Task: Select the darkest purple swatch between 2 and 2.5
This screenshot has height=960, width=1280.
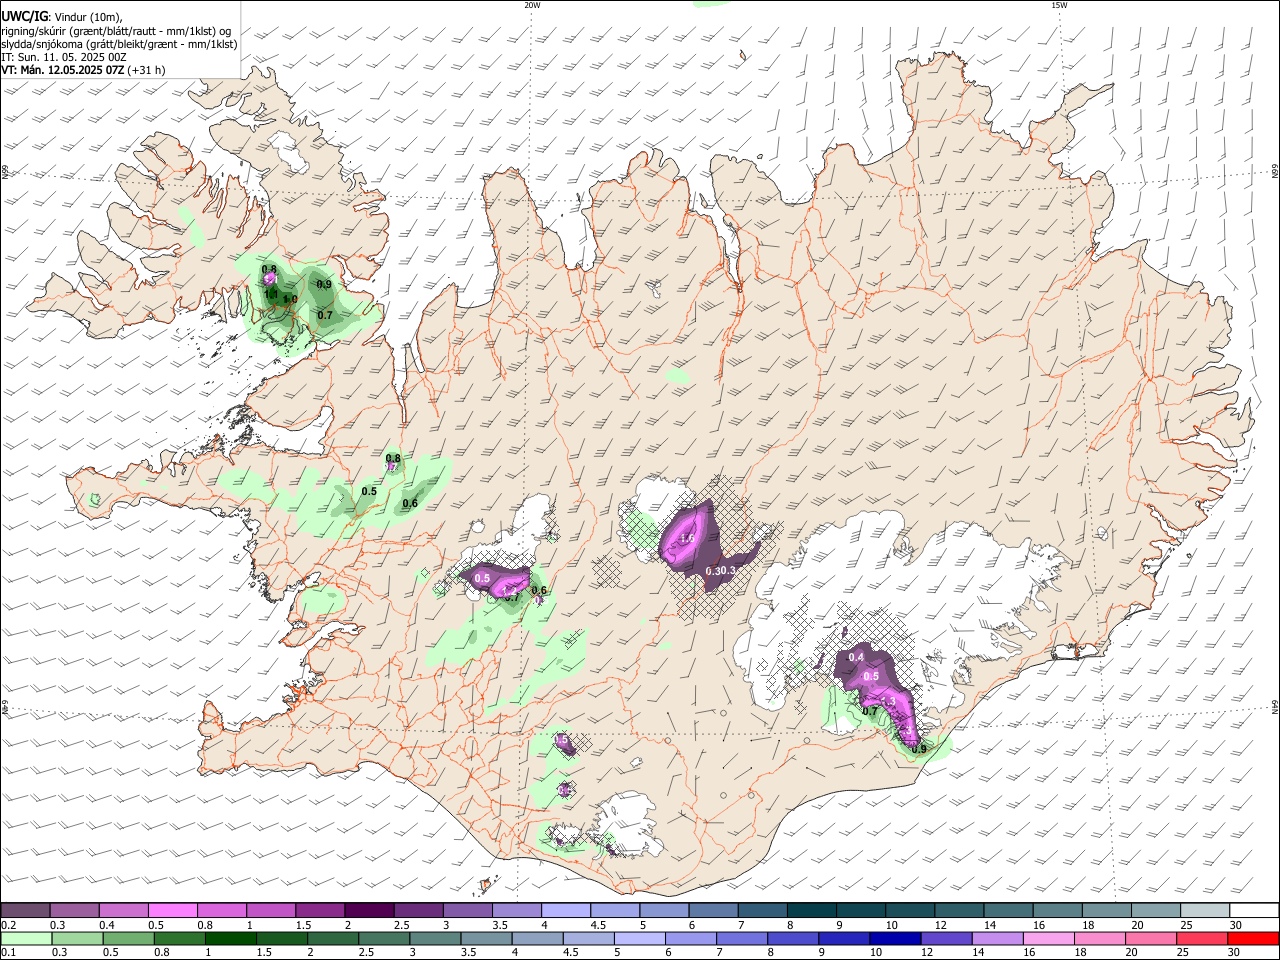Action: pyautogui.click(x=369, y=910)
